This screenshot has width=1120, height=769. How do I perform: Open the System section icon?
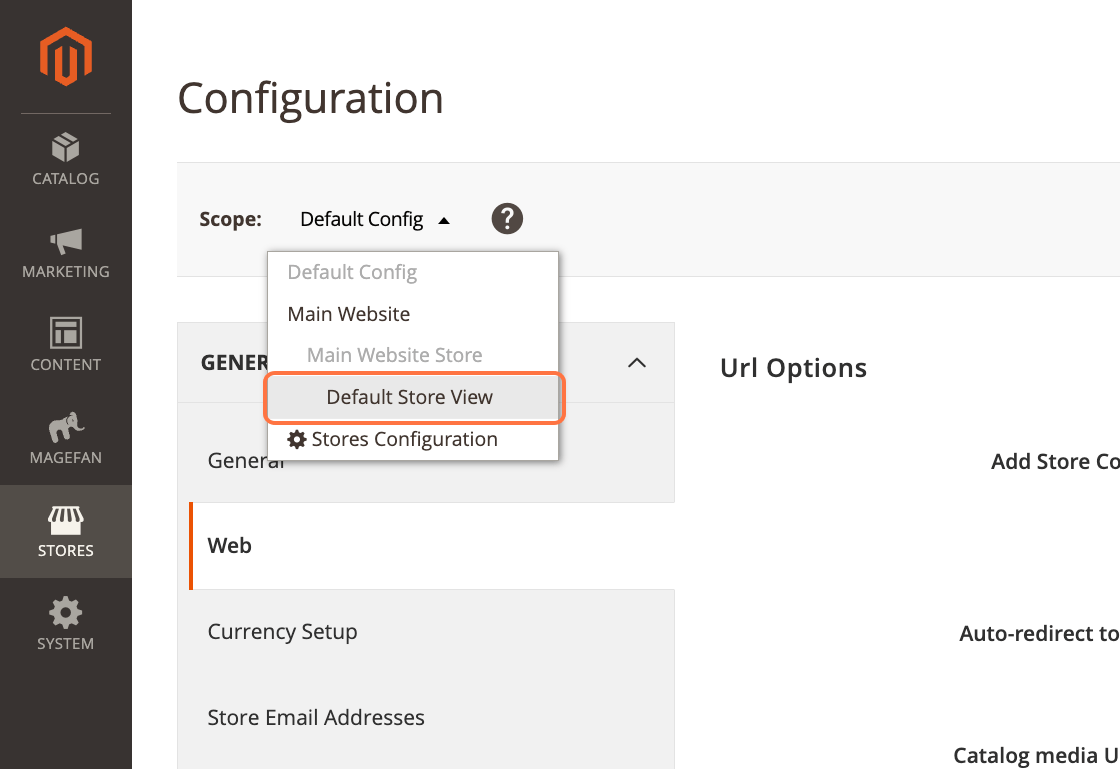tap(65, 624)
